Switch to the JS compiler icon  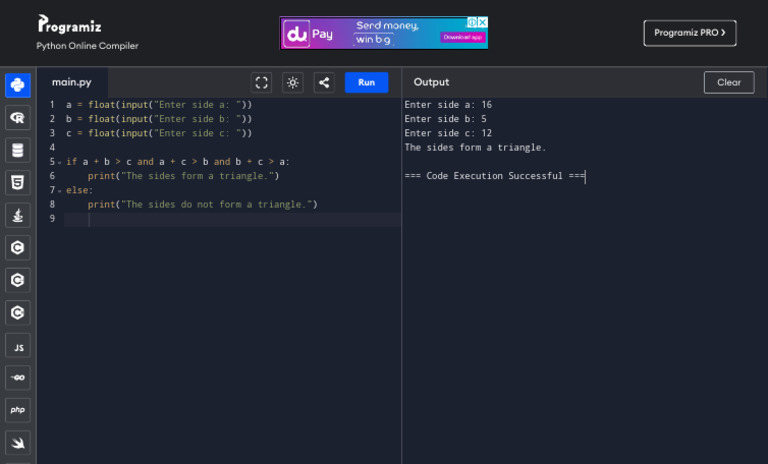[x=18, y=345]
